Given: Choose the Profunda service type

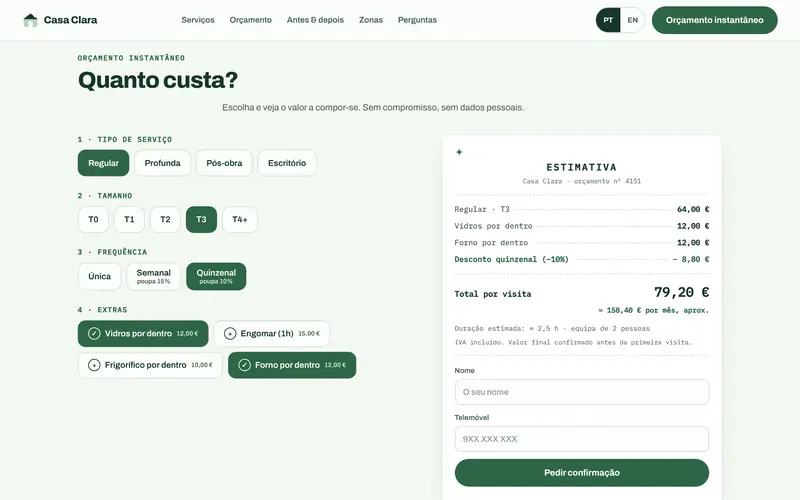Looking at the screenshot, I should pyautogui.click(x=162, y=163).
